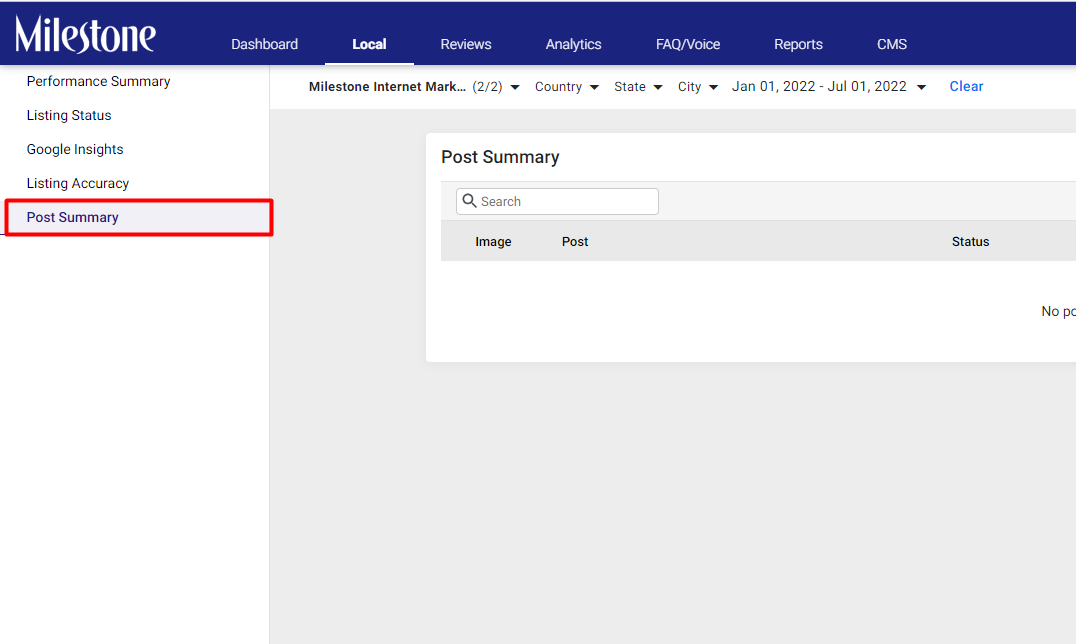Open the Country filter dropdown

567,87
